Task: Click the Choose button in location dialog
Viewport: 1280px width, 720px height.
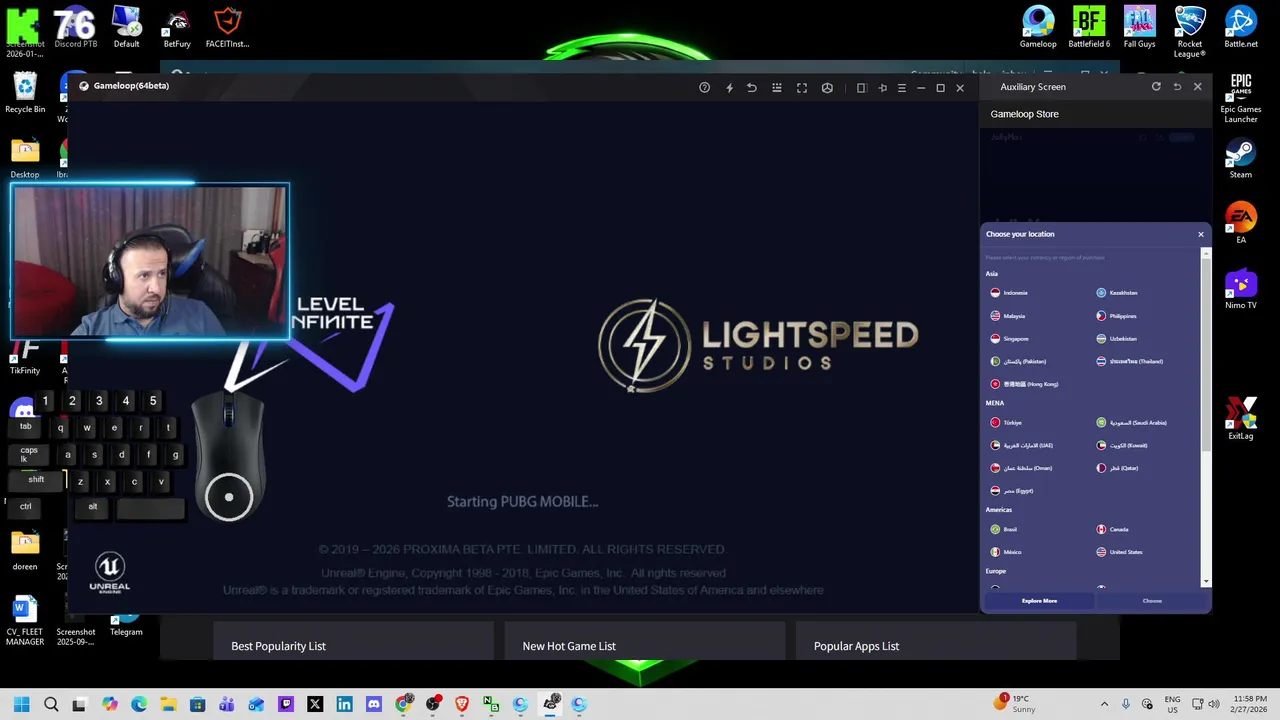Action: 1152,601
